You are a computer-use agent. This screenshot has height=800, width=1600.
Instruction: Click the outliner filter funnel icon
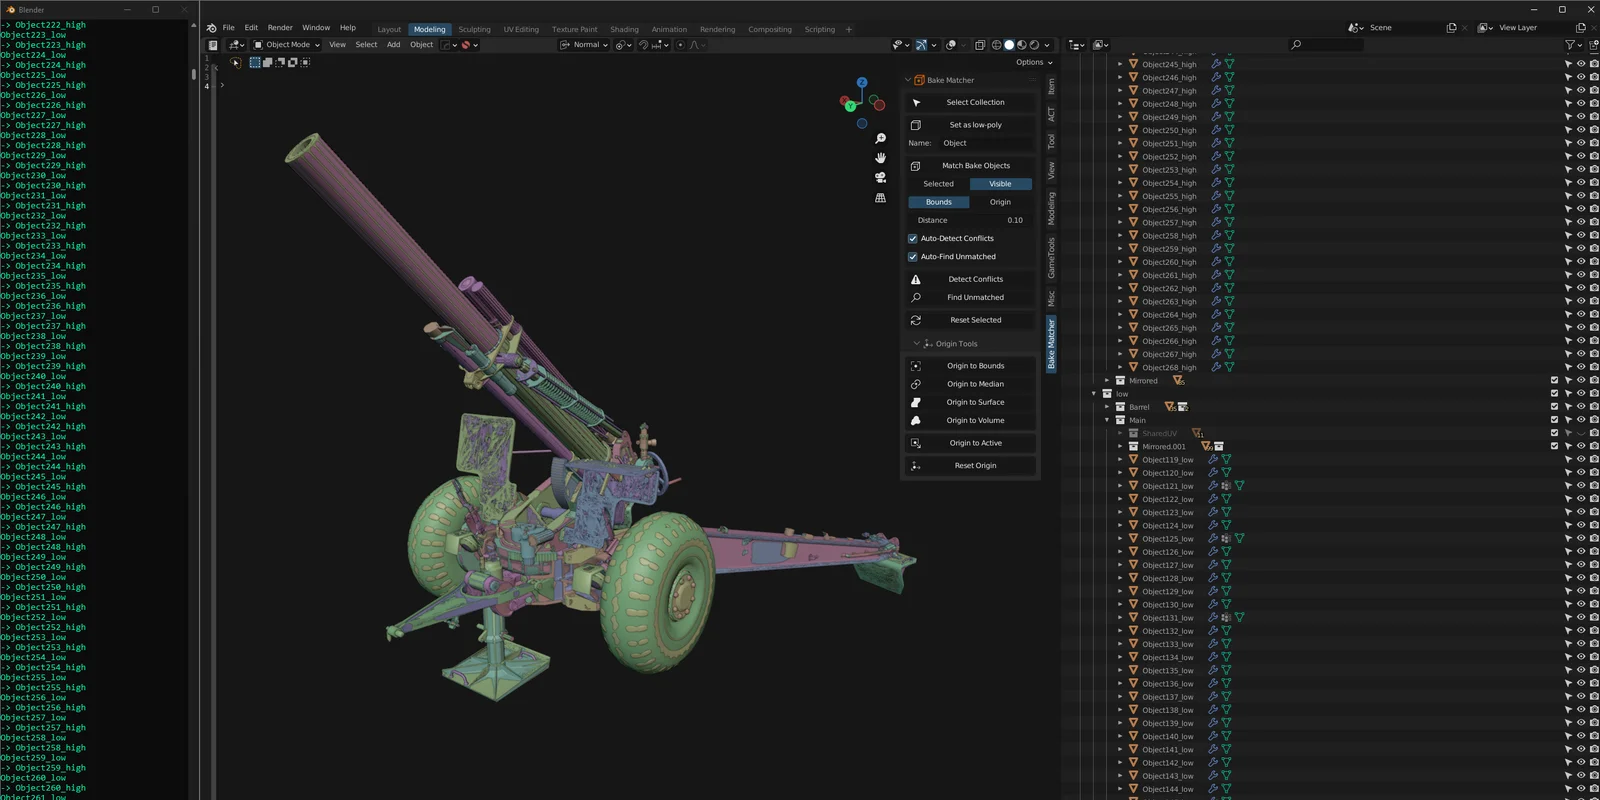point(1569,45)
